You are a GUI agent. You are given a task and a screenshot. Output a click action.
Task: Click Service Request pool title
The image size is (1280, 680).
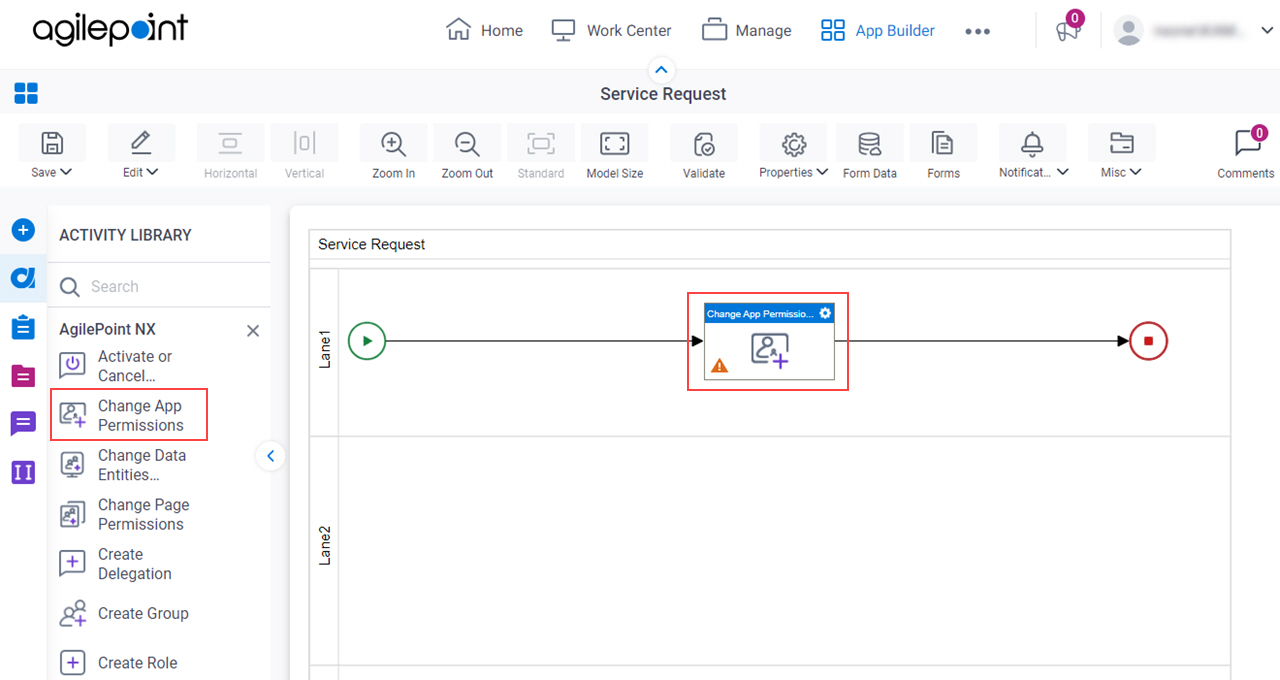[x=371, y=244]
